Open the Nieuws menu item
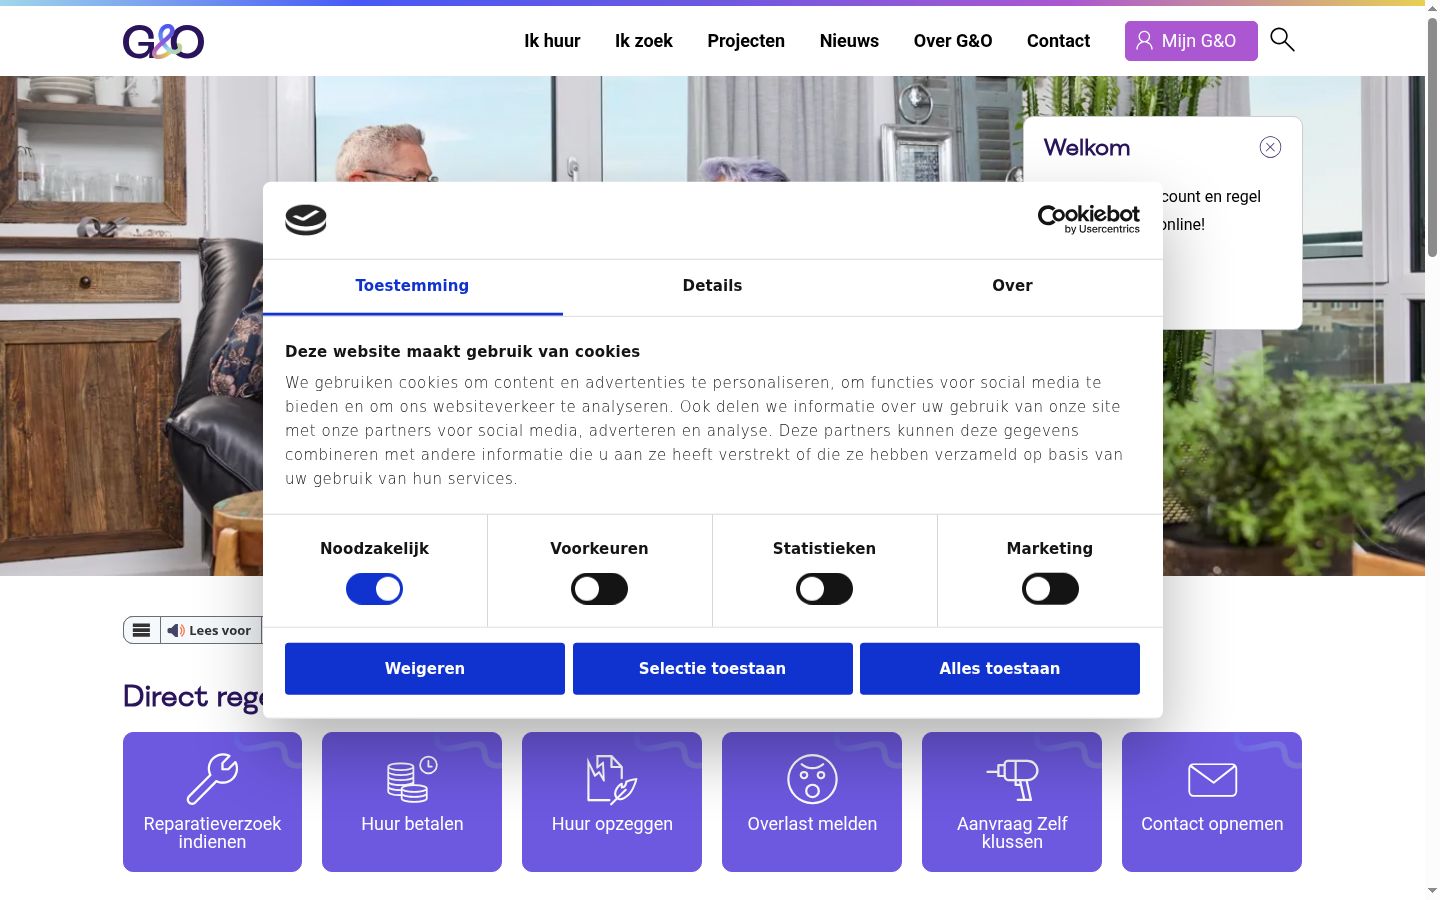Image resolution: width=1440 pixels, height=900 pixels. point(849,41)
